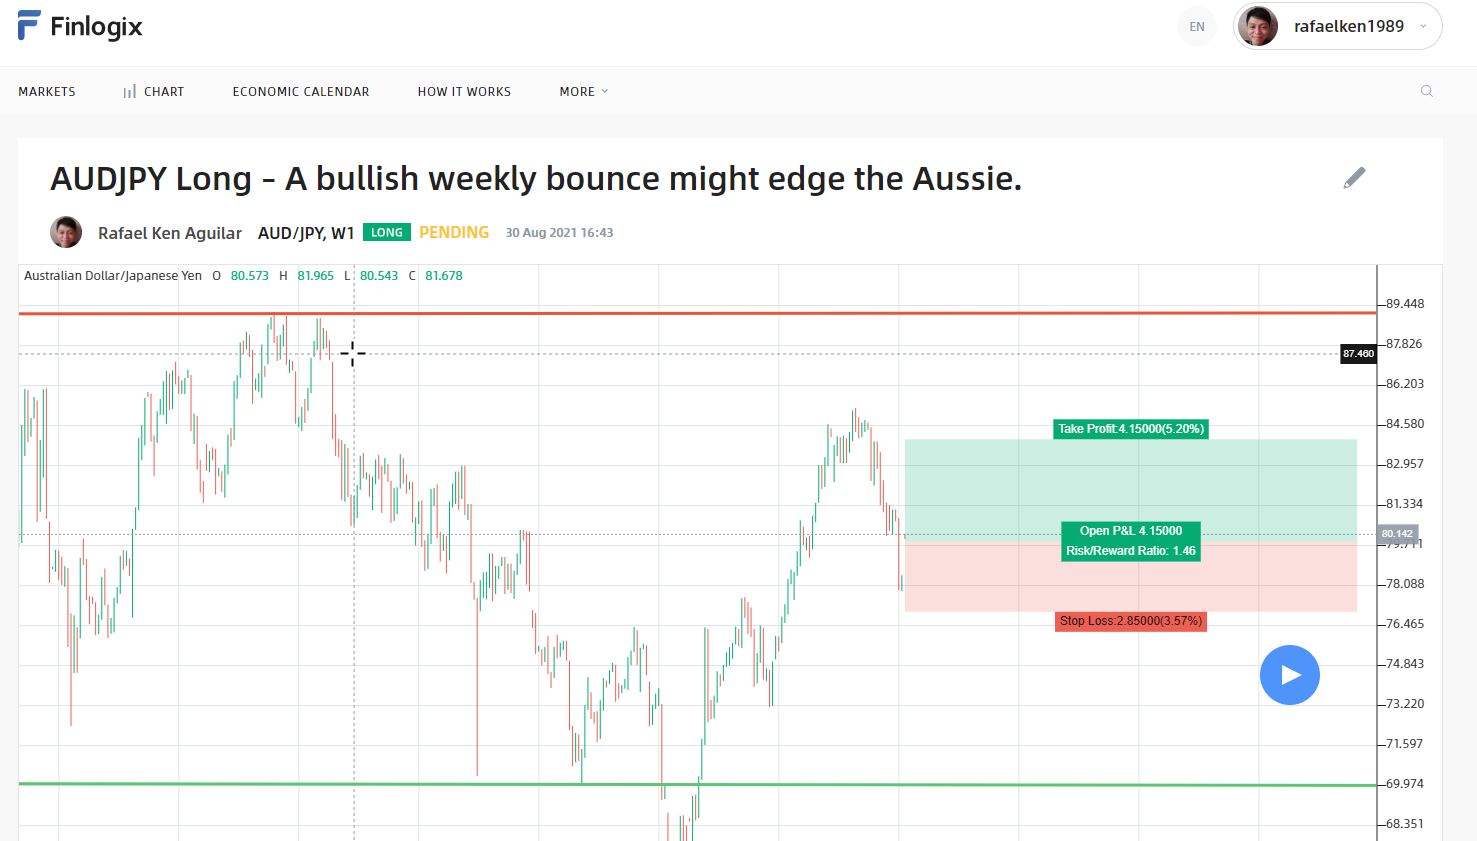This screenshot has width=1477, height=841.
Task: Expand the rafaelken1989 account dropdown arrow
Action: point(1423,27)
